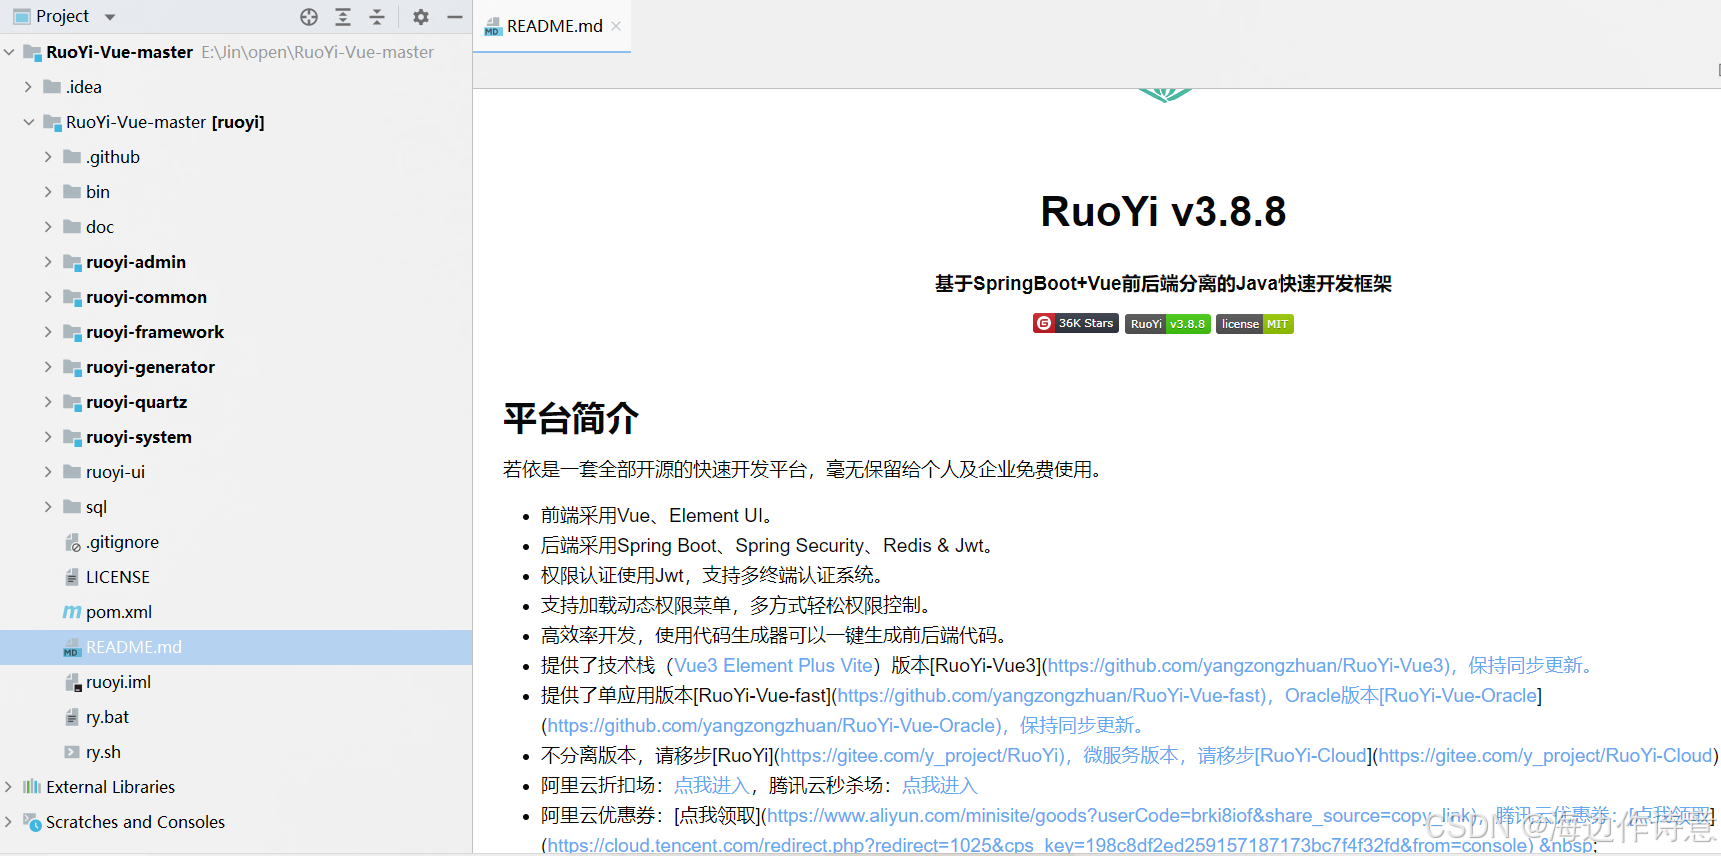1721x856 pixels.
Task: Click the ruoyi-framework module folder icon
Action: pyautogui.click(x=72, y=332)
